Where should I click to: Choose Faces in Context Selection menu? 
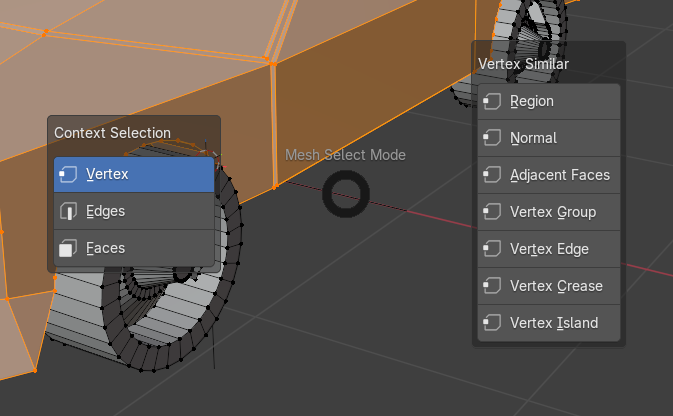134,248
